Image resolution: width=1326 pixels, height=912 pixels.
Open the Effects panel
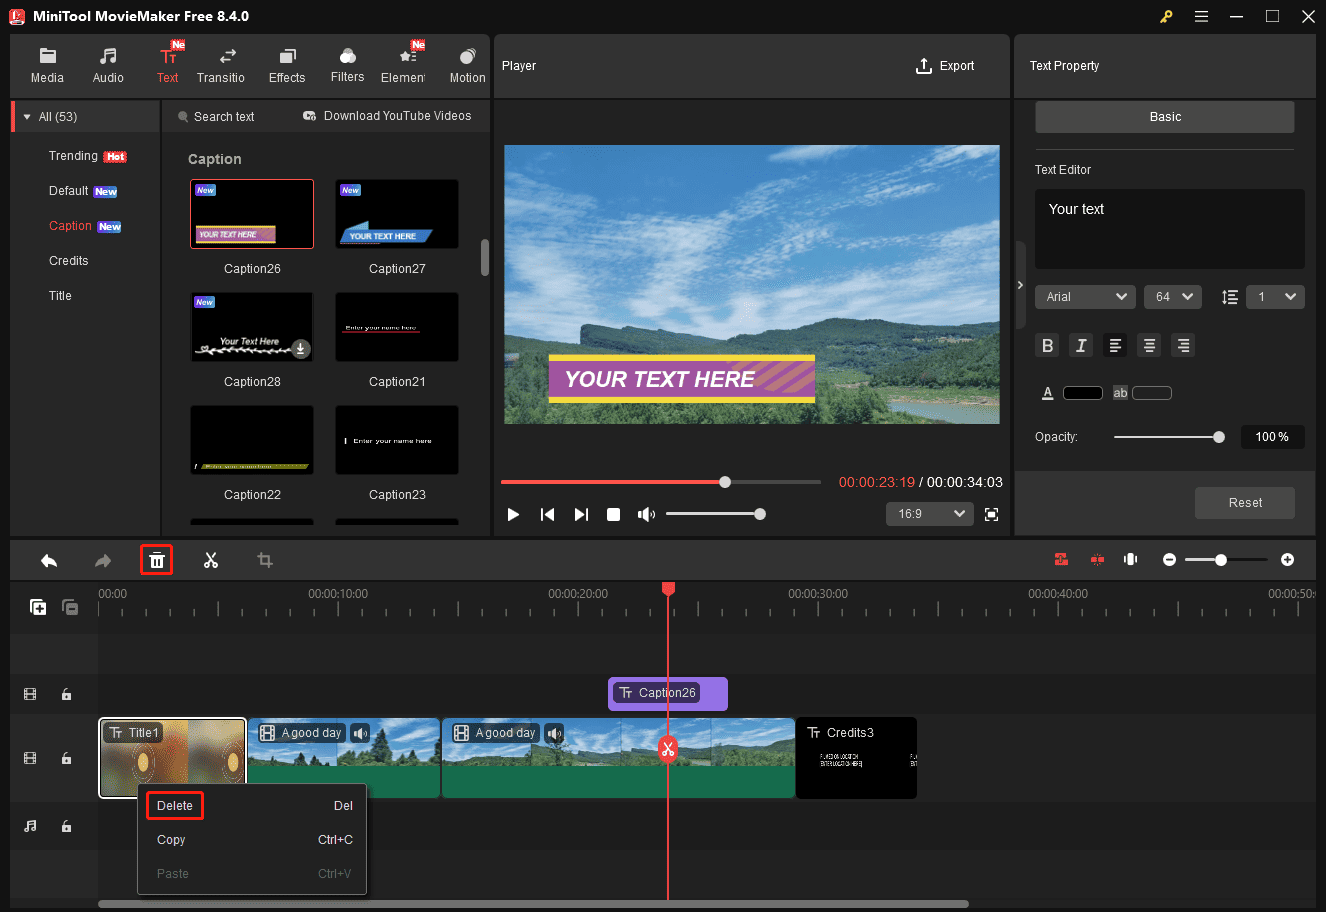click(x=287, y=63)
